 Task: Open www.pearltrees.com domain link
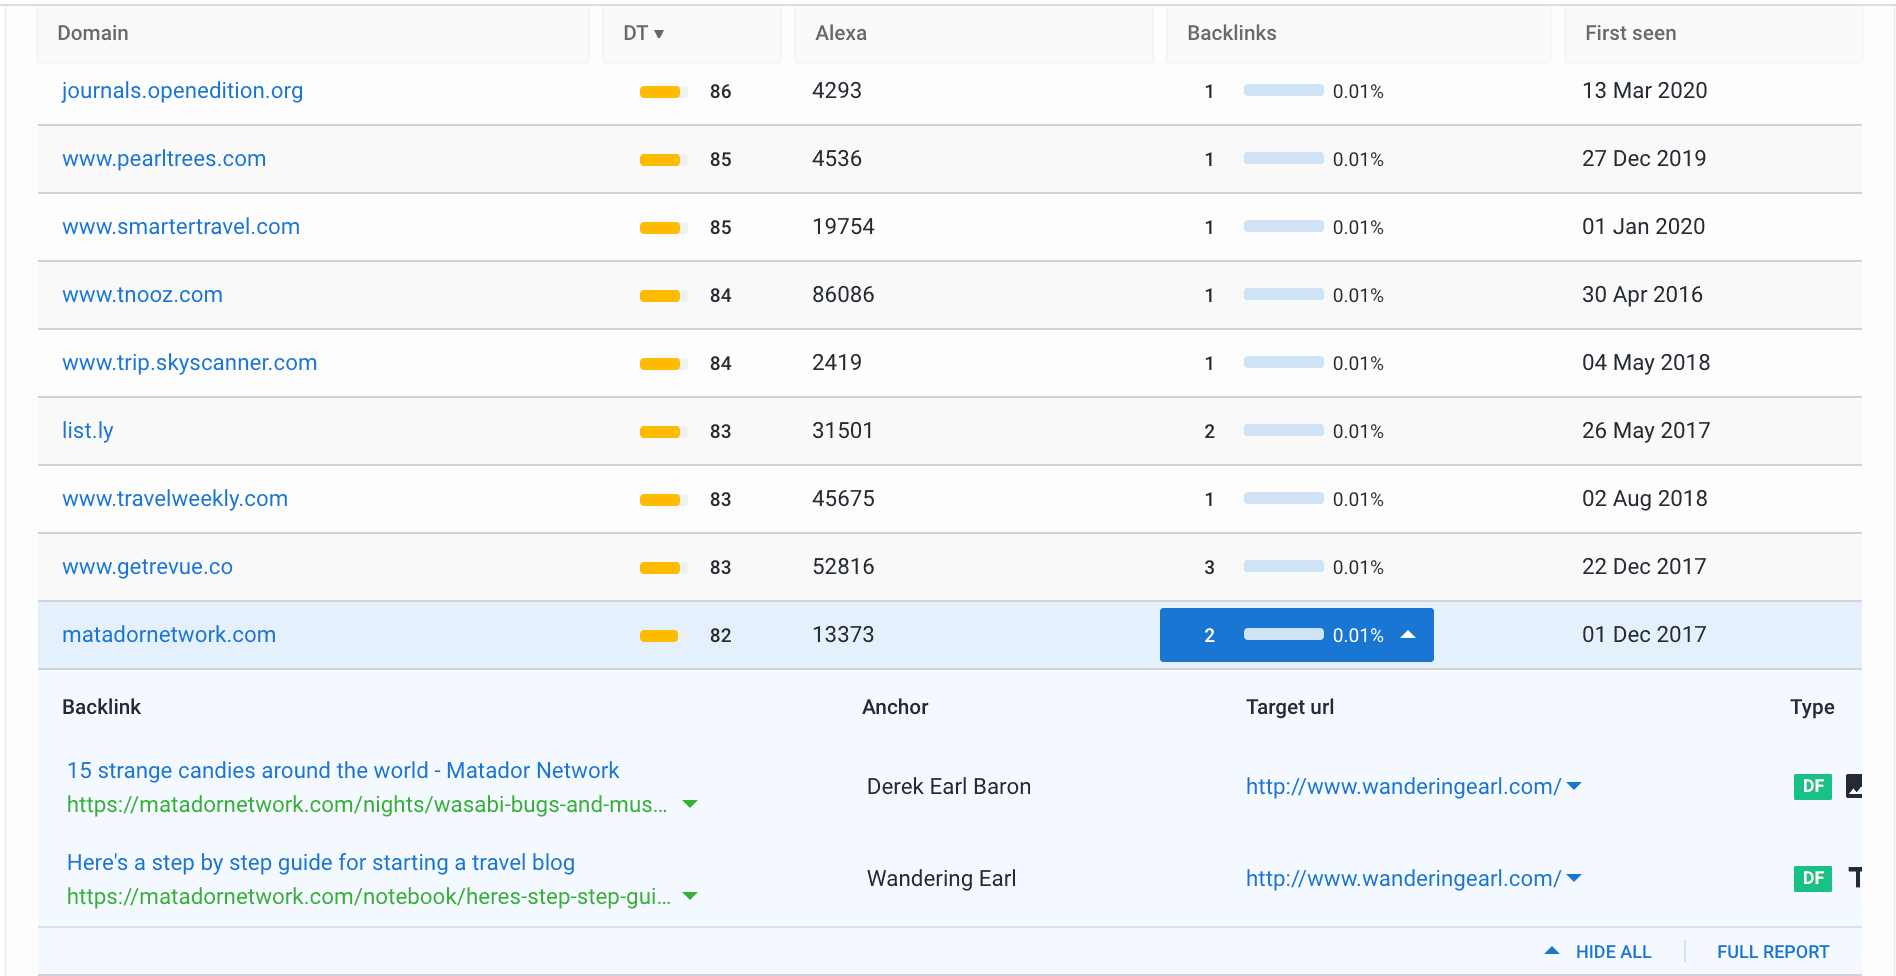click(164, 159)
